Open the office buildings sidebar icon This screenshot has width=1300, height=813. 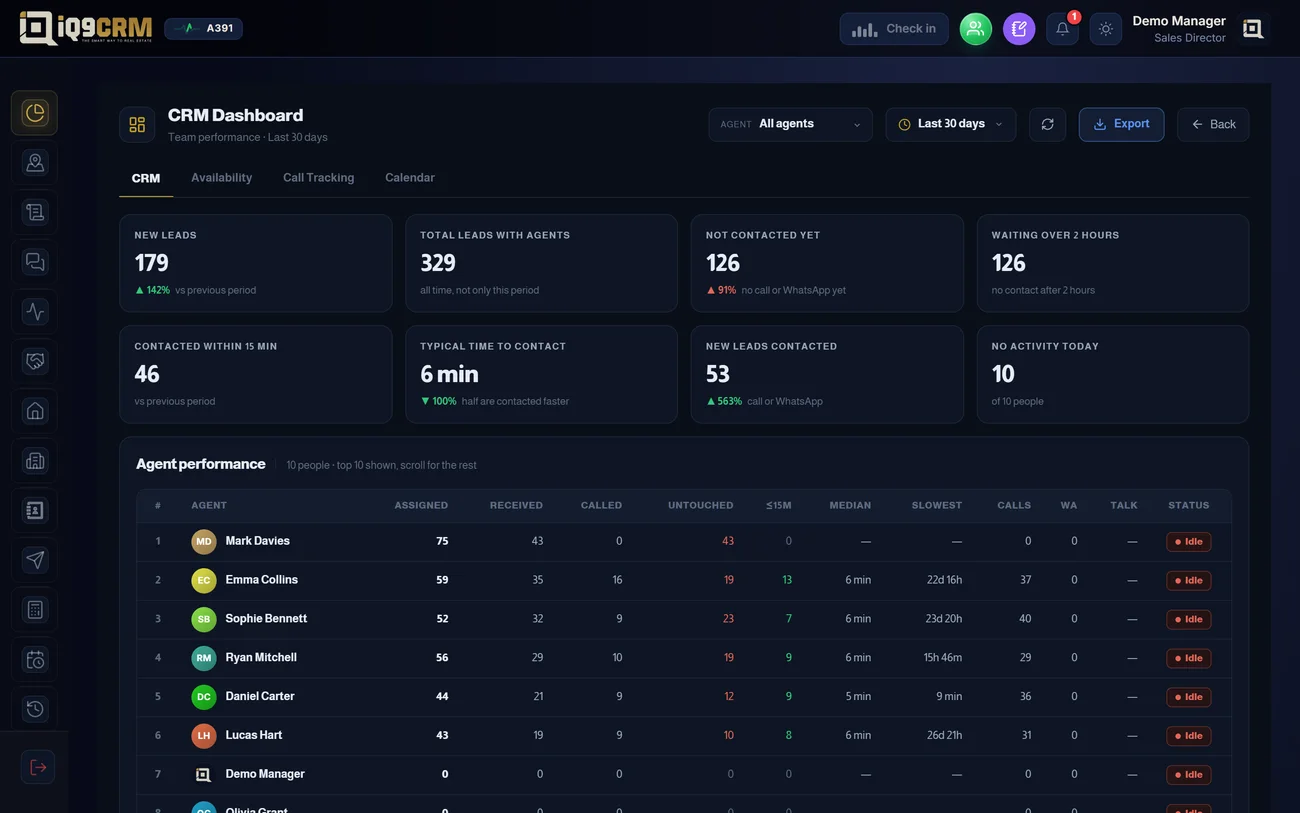click(35, 461)
